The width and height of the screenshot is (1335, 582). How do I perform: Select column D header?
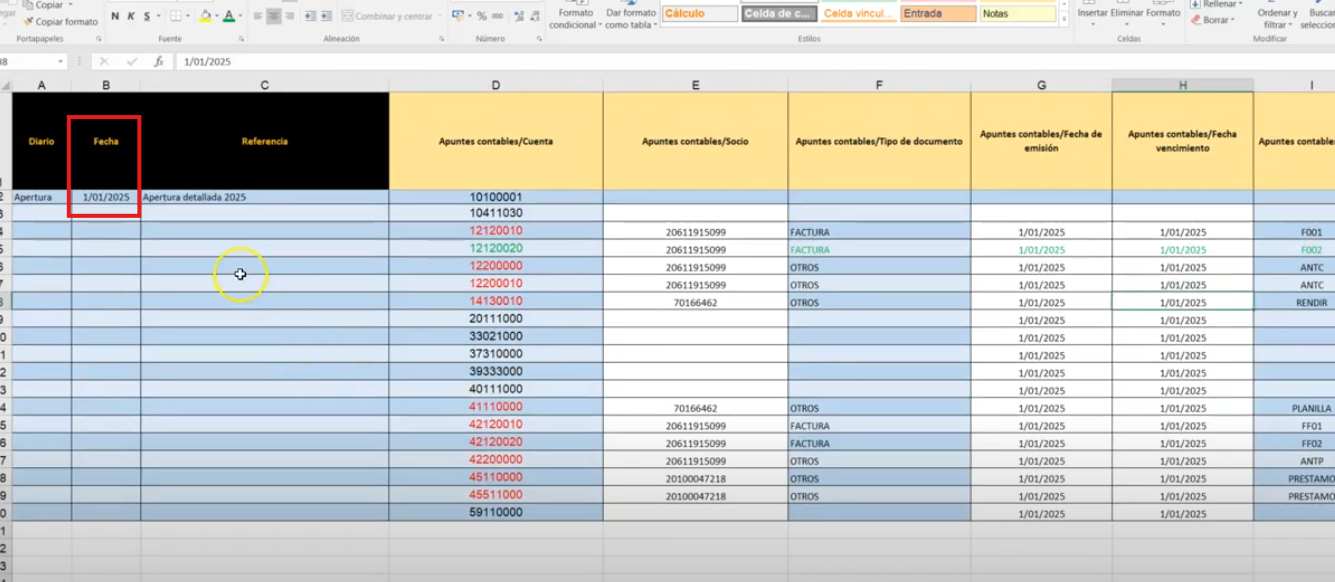pos(495,85)
